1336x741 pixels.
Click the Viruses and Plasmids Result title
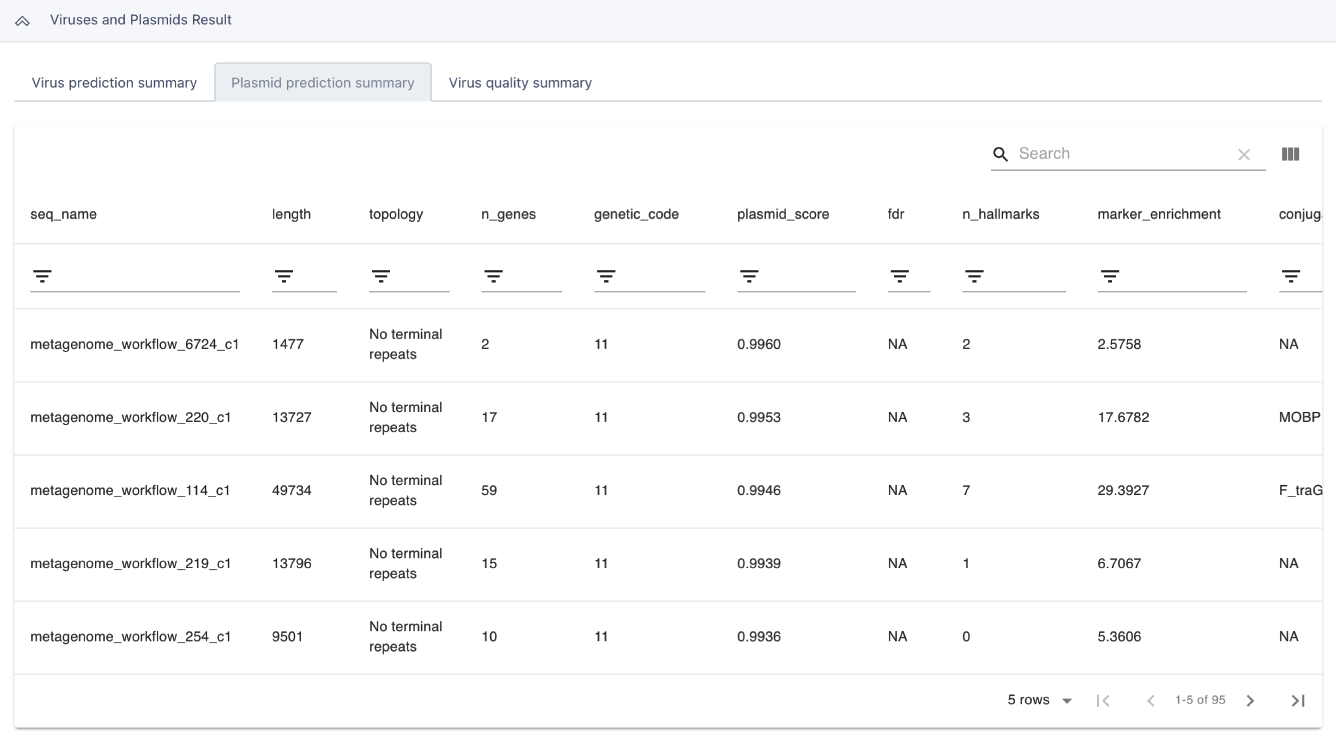click(141, 20)
